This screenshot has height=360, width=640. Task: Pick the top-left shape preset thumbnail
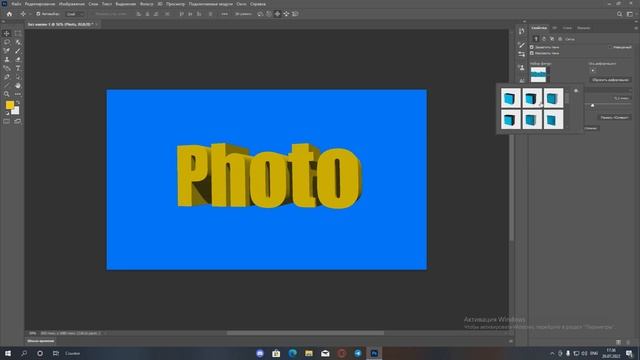coord(511,98)
